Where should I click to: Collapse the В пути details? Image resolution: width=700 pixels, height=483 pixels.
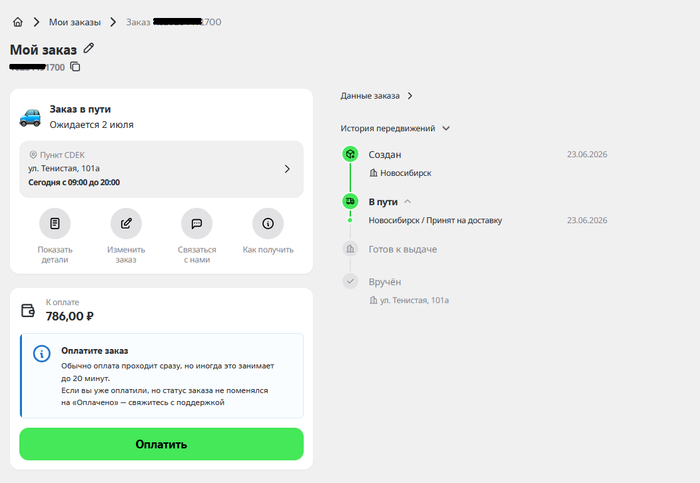tap(407, 202)
